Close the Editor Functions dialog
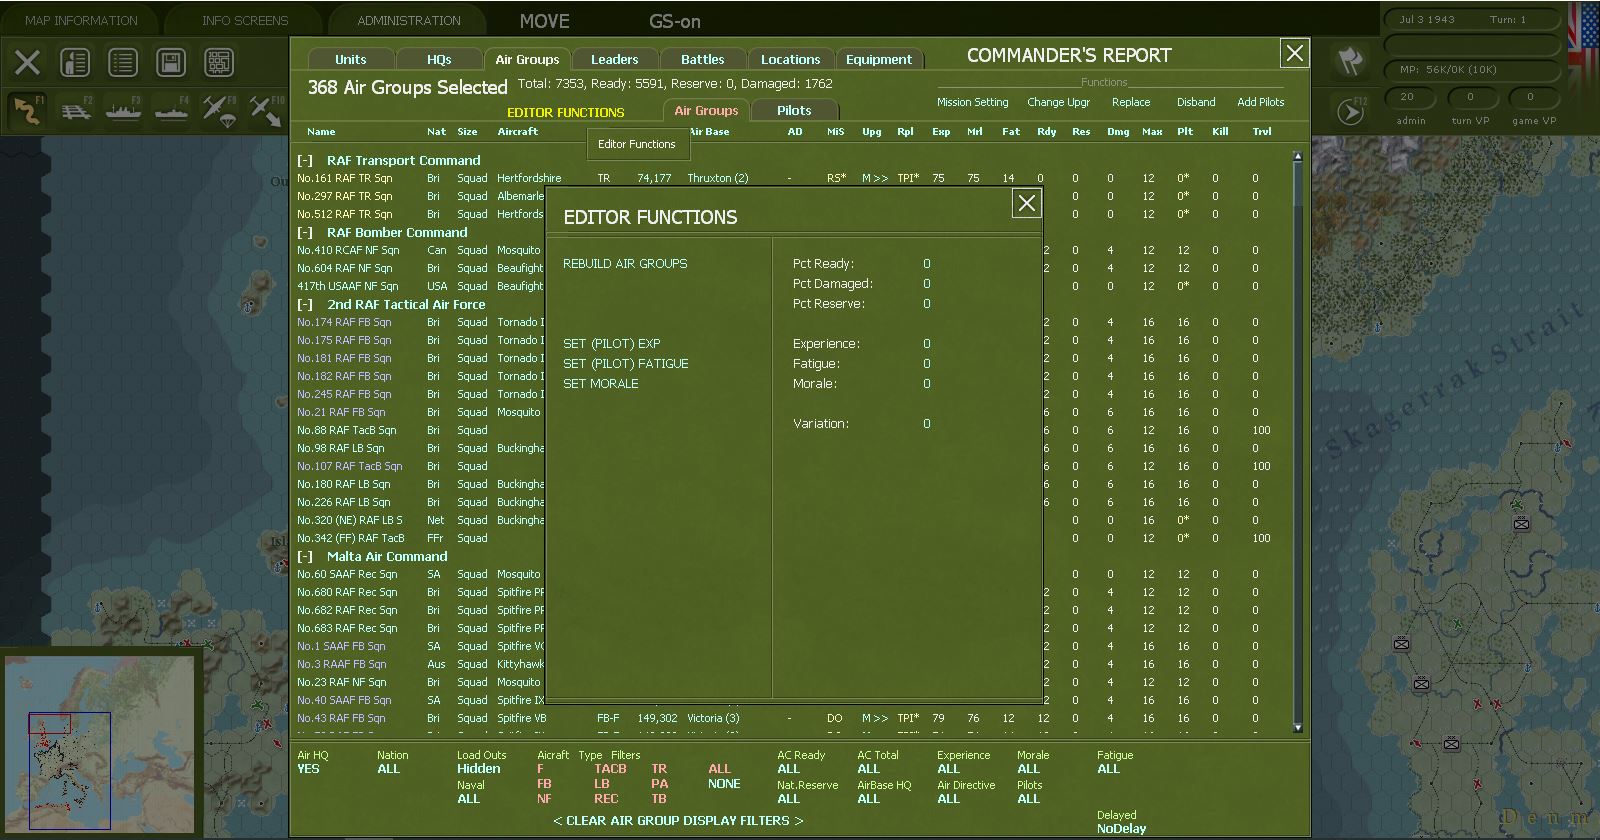This screenshot has height=840, width=1600. point(1027,204)
